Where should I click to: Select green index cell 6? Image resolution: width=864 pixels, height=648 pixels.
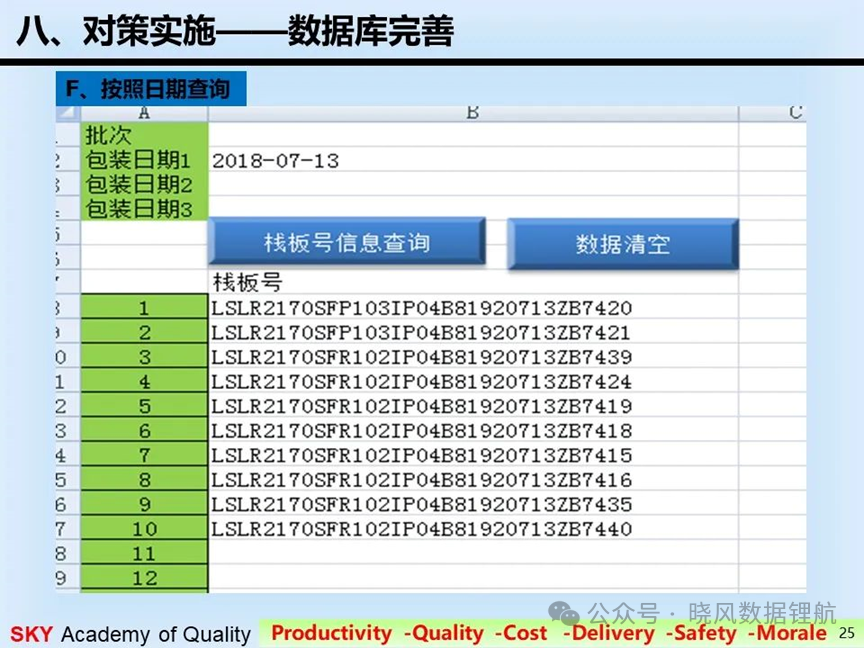pyautogui.click(x=144, y=430)
